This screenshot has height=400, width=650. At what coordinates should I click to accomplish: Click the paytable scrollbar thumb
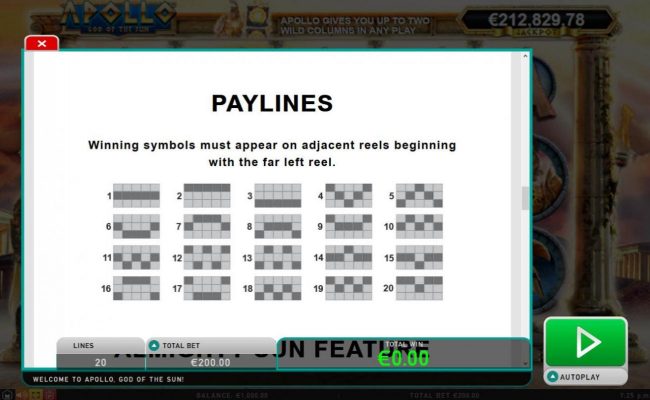click(x=525, y=198)
